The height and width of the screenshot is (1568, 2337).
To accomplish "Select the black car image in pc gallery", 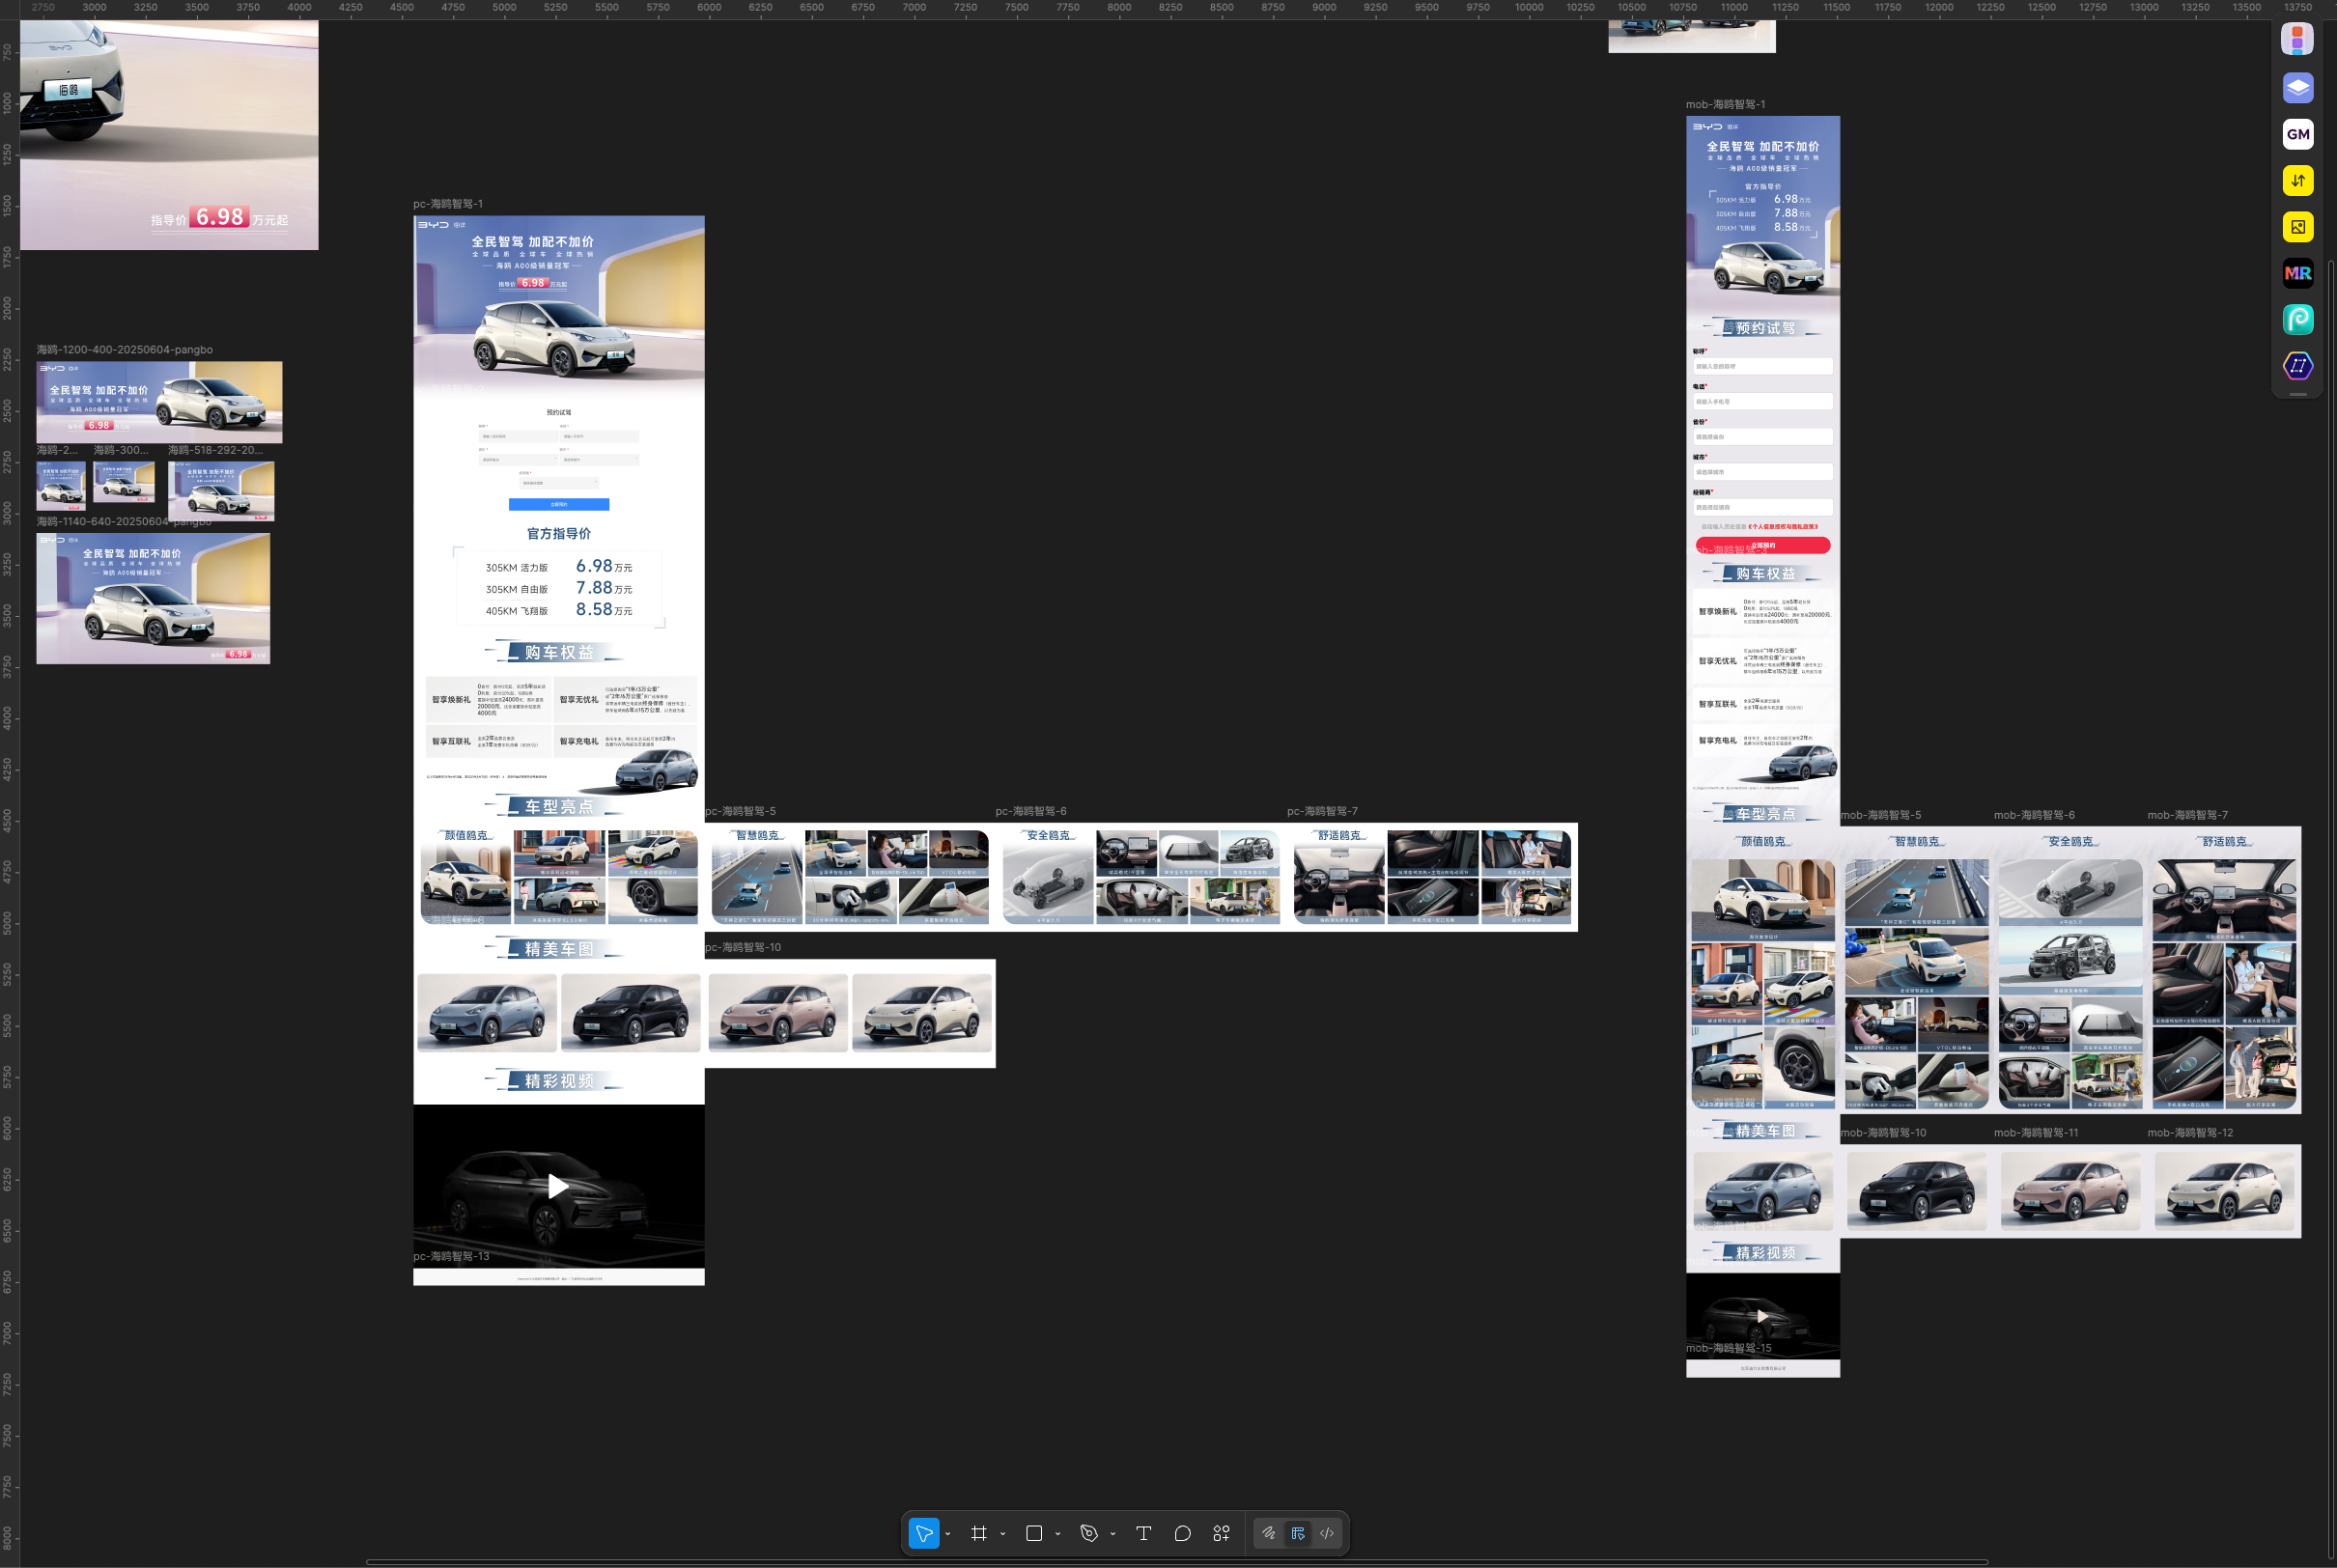I will (631, 1013).
